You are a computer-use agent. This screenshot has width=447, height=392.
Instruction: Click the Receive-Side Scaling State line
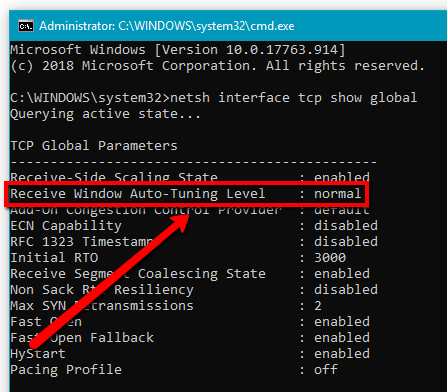pos(190,177)
